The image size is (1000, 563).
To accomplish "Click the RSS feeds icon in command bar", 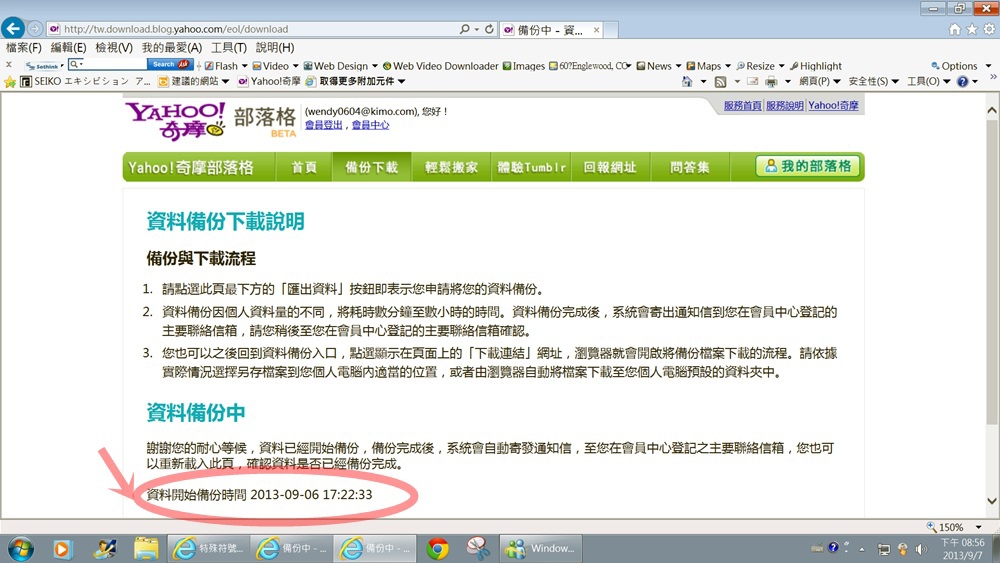I will coord(720,82).
